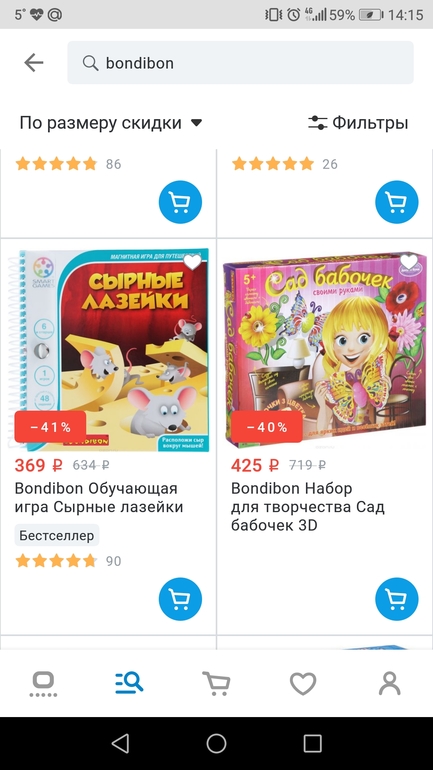Image resolution: width=433 pixels, height=770 pixels.
Task: Add Сад бабочек set to cart
Action: point(397,599)
